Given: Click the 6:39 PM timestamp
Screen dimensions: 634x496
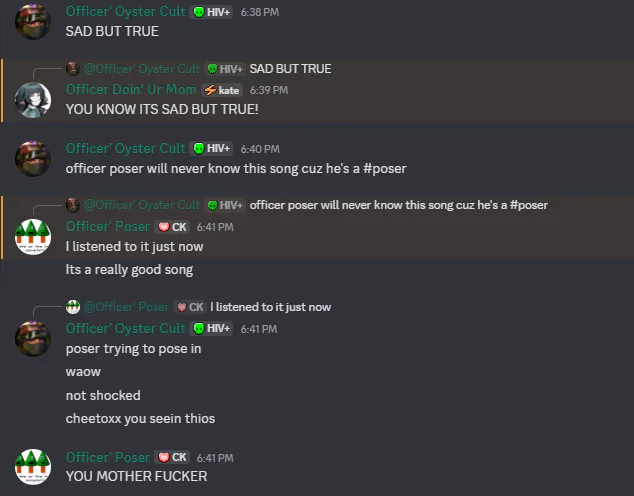Looking at the screenshot, I should 268,90.
